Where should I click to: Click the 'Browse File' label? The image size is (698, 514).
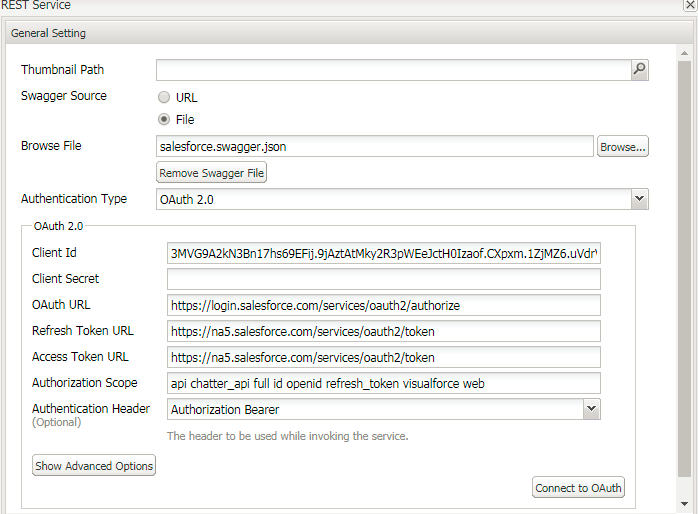coord(51,146)
